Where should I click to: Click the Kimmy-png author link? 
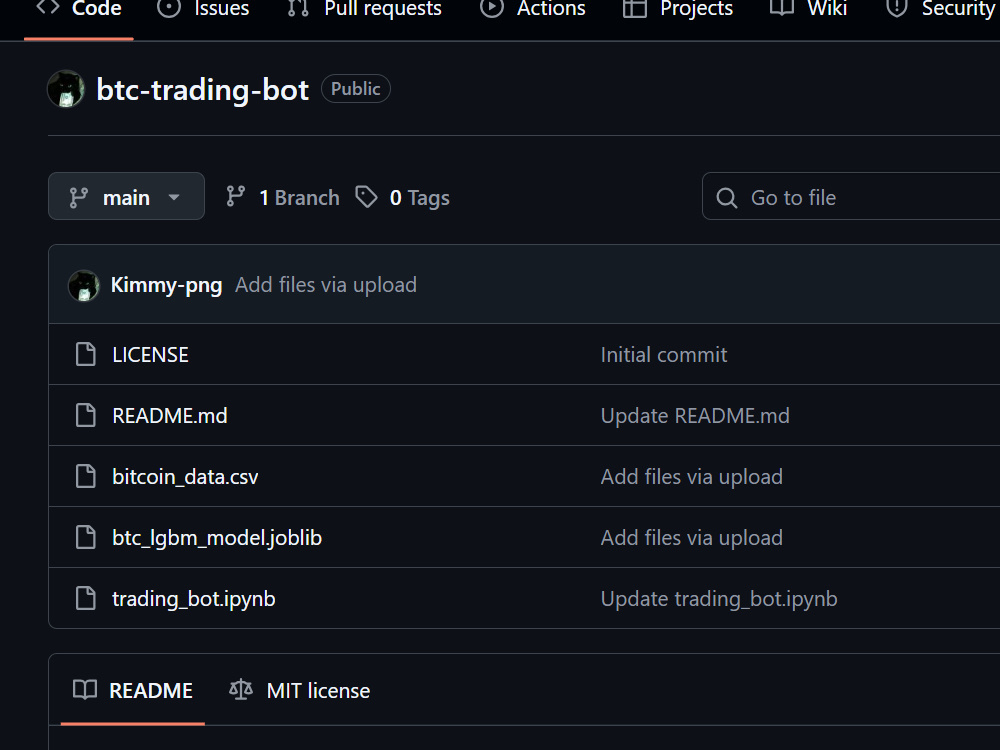166,284
